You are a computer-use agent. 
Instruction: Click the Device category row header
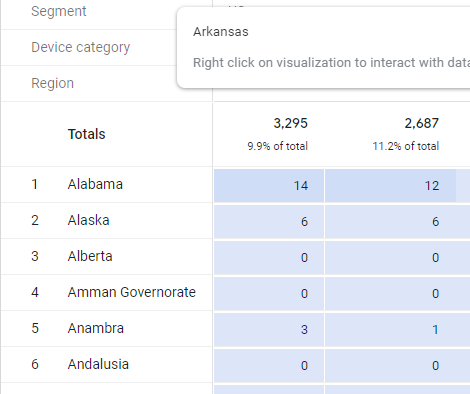(x=80, y=47)
